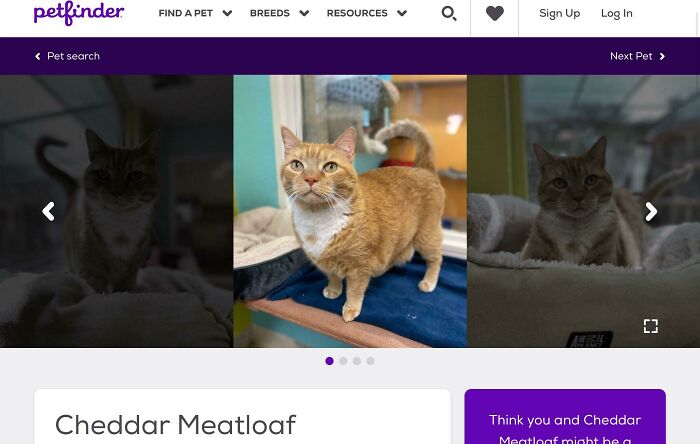This screenshot has width=700, height=444.
Task: Select the first active carousel dot
Action: tap(329, 361)
